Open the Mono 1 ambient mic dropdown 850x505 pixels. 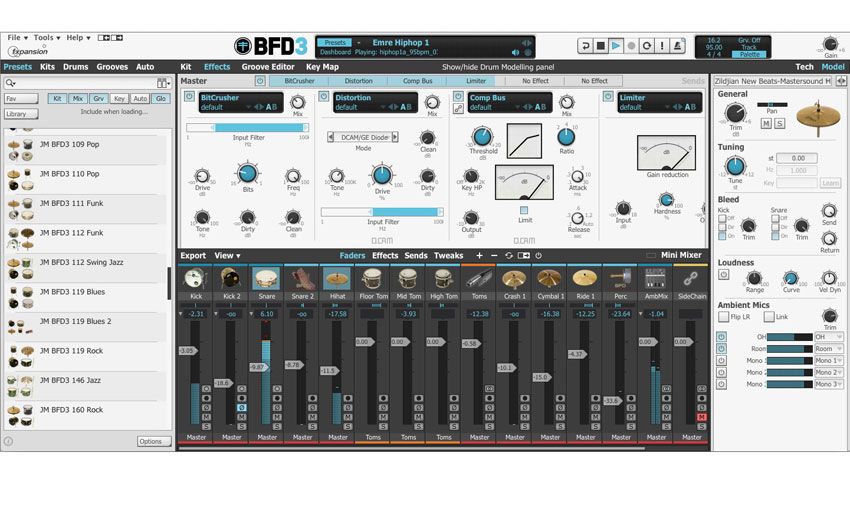[x=829, y=361]
